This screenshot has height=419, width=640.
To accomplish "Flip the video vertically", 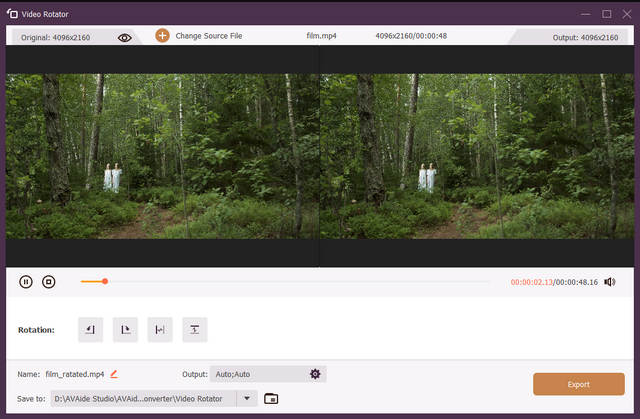I will click(x=195, y=329).
